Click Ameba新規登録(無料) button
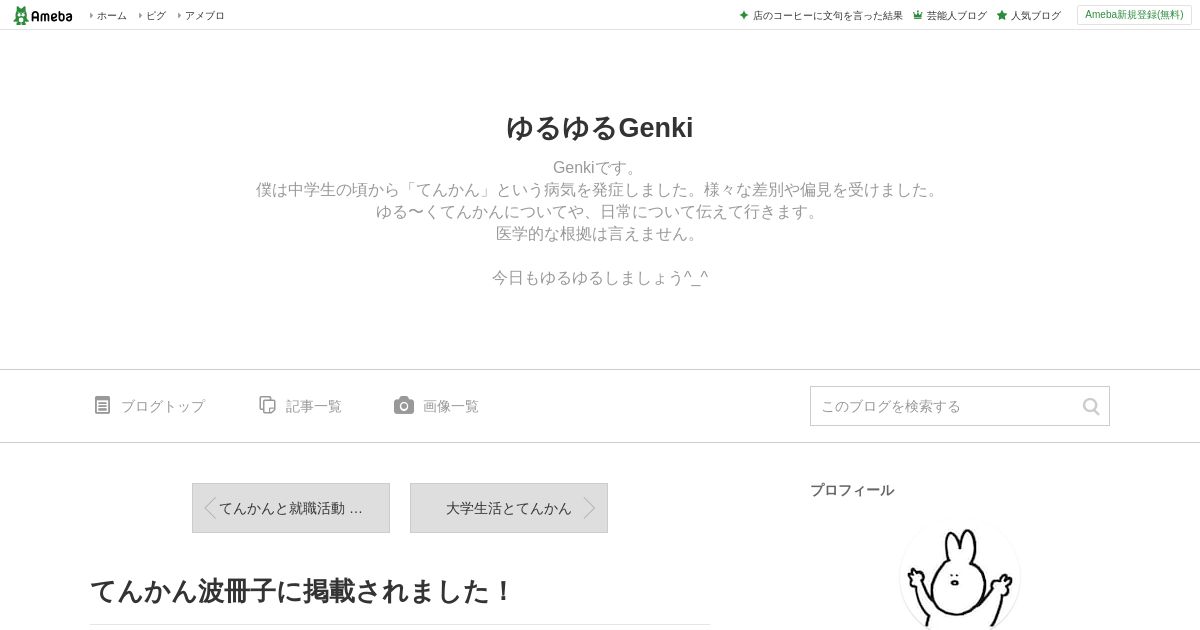 [1134, 15]
